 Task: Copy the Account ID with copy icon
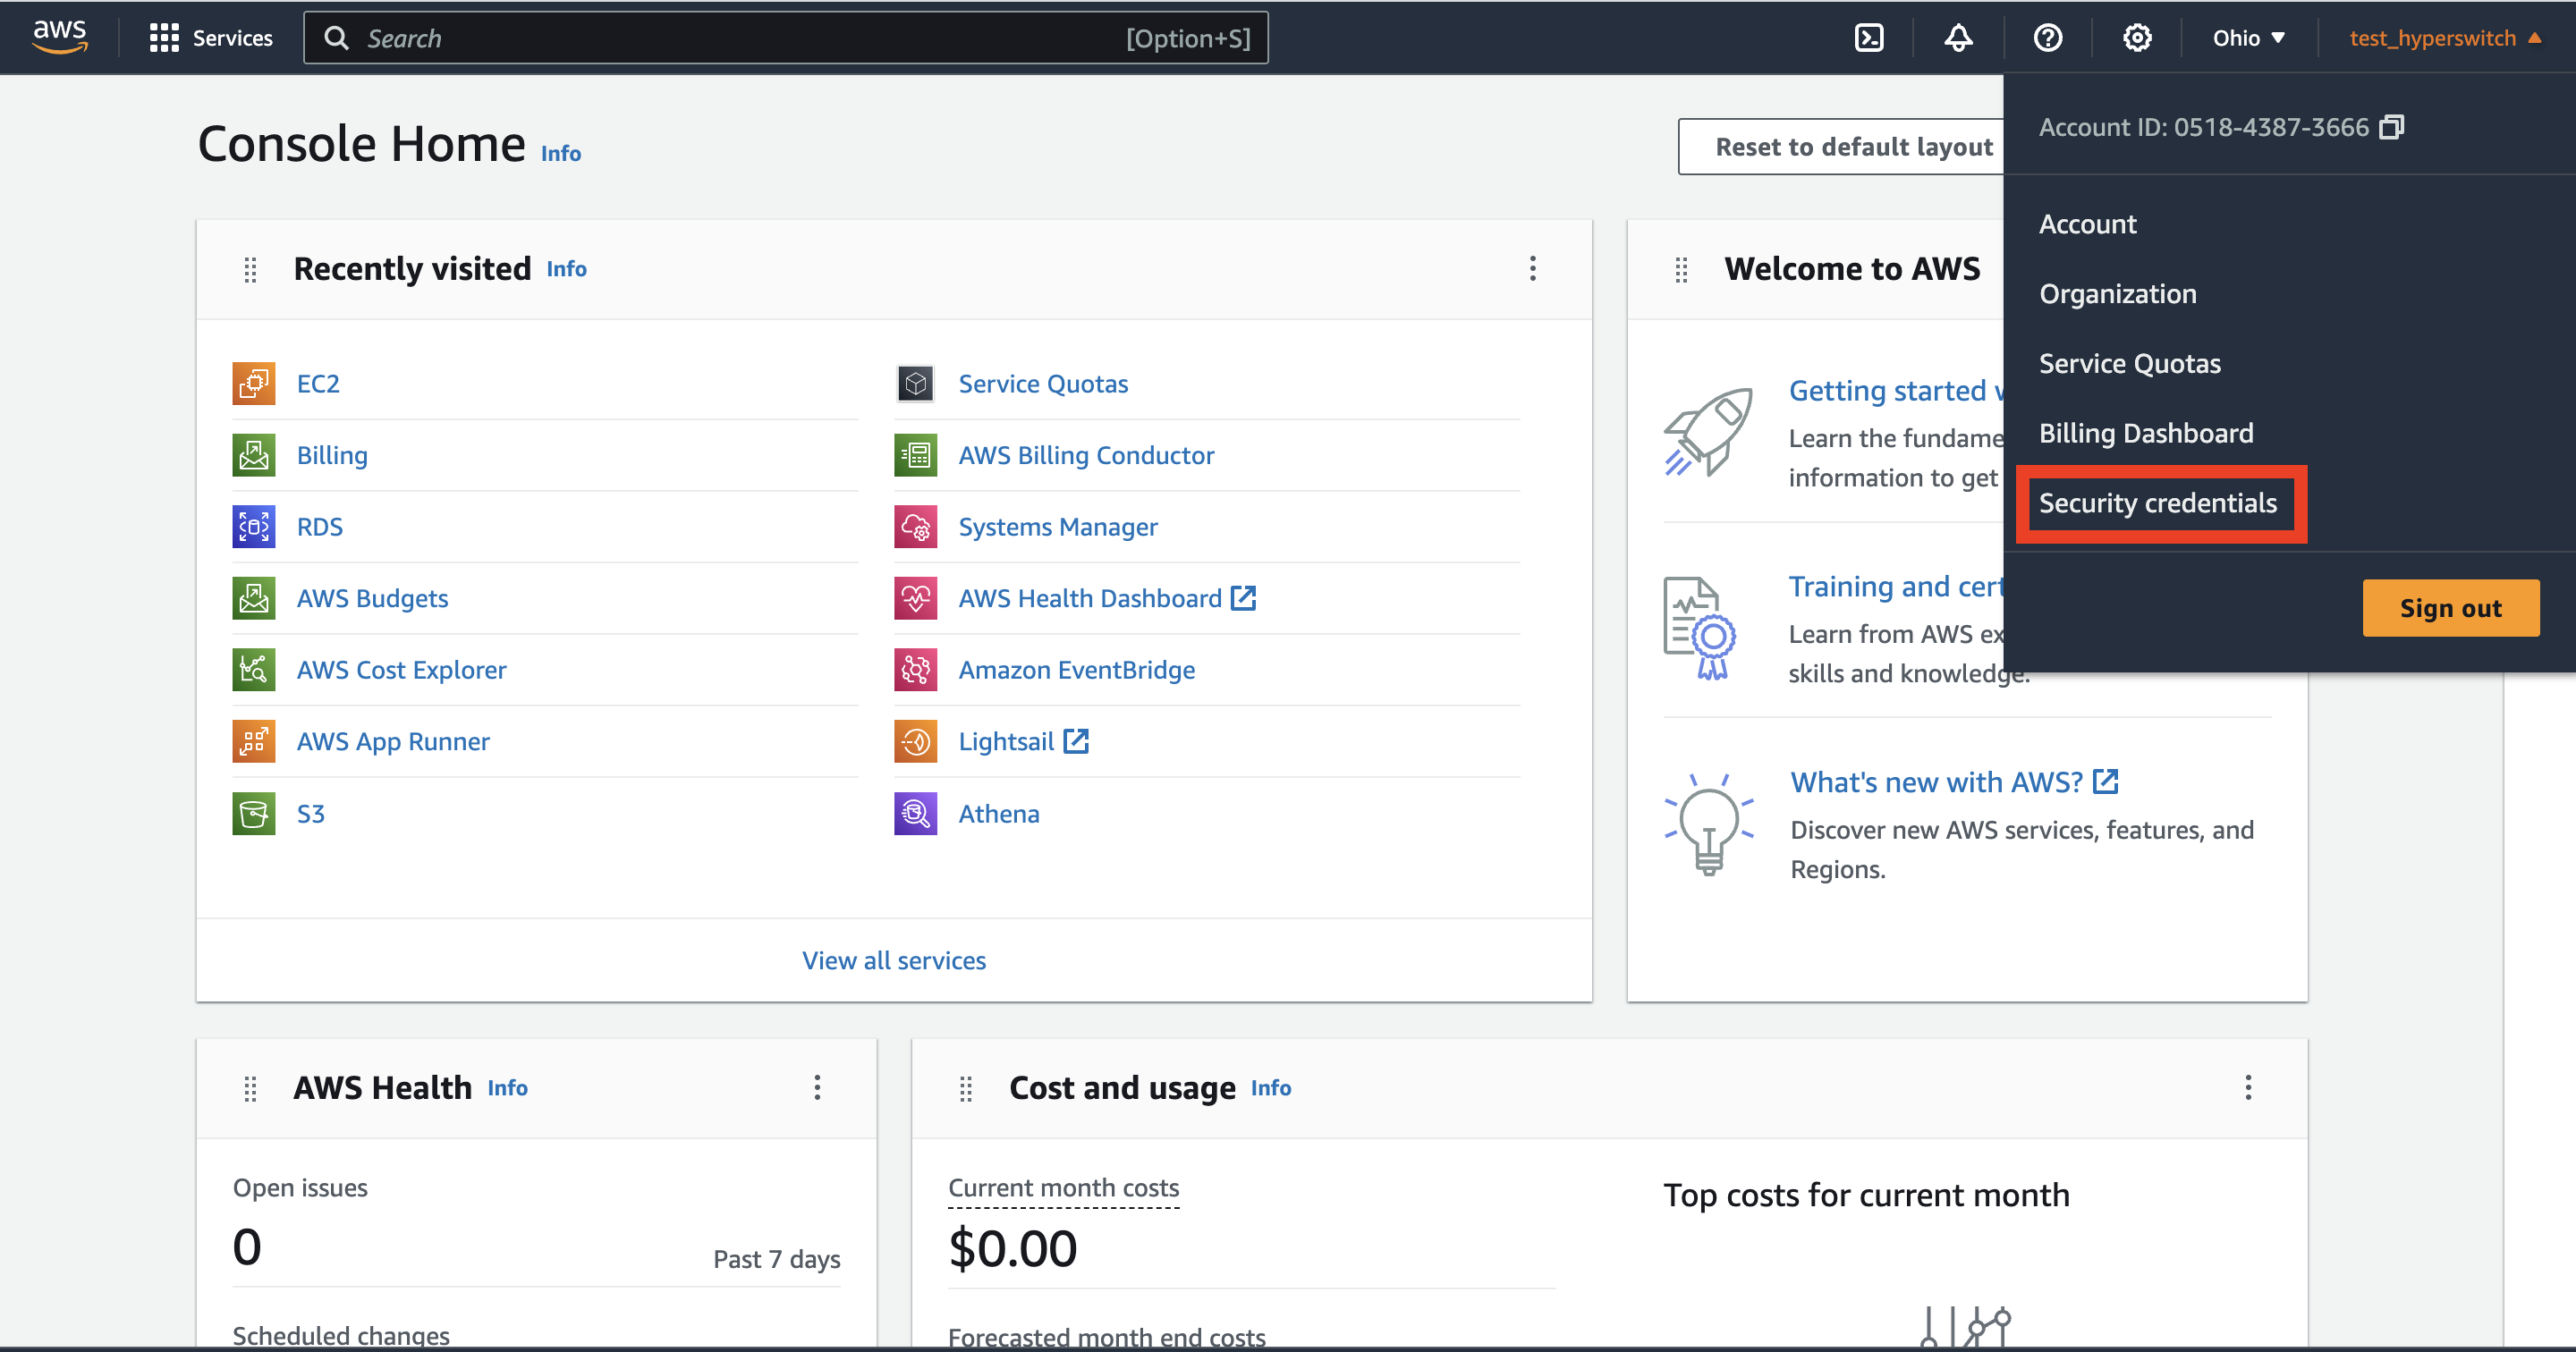[x=2391, y=127]
